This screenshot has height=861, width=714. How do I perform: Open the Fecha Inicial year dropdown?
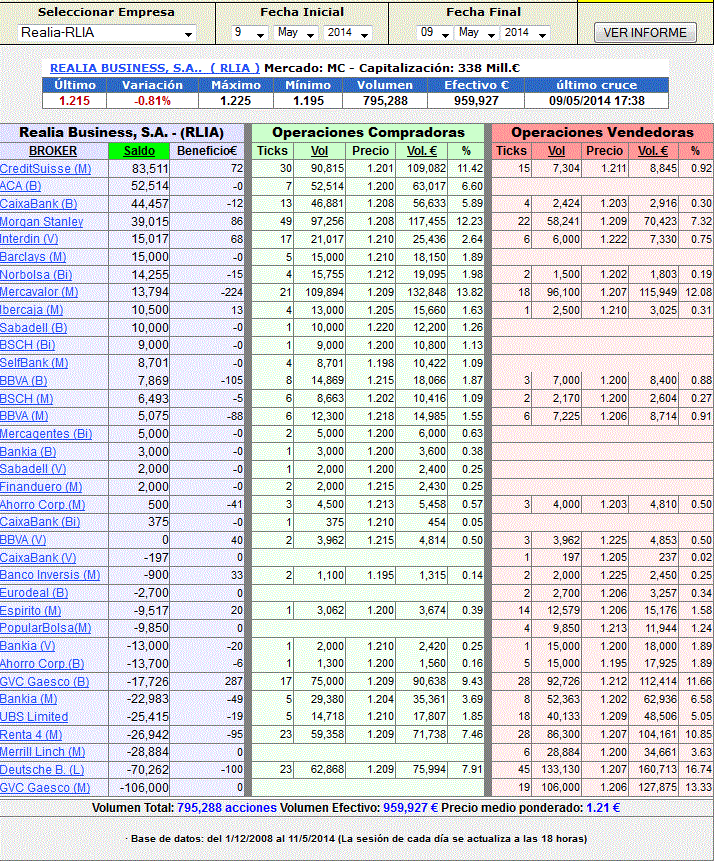(348, 33)
